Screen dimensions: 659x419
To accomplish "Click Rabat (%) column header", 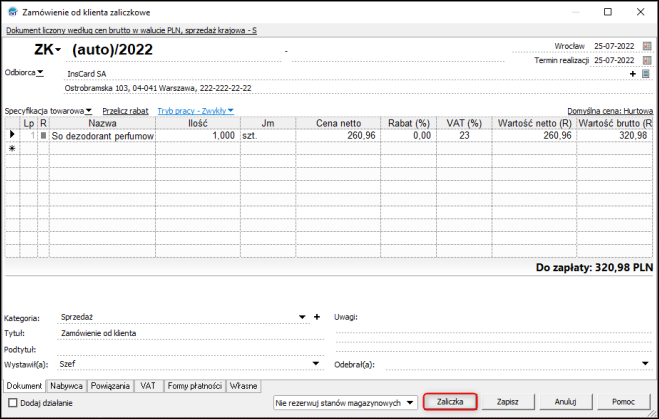I will 409,124.
